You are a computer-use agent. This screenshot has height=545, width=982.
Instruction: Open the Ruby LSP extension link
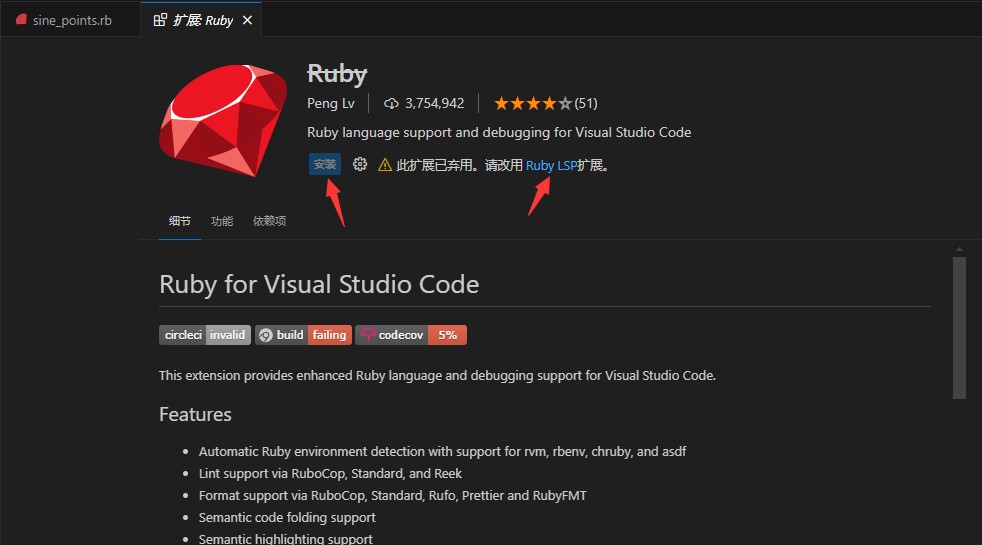coord(551,165)
